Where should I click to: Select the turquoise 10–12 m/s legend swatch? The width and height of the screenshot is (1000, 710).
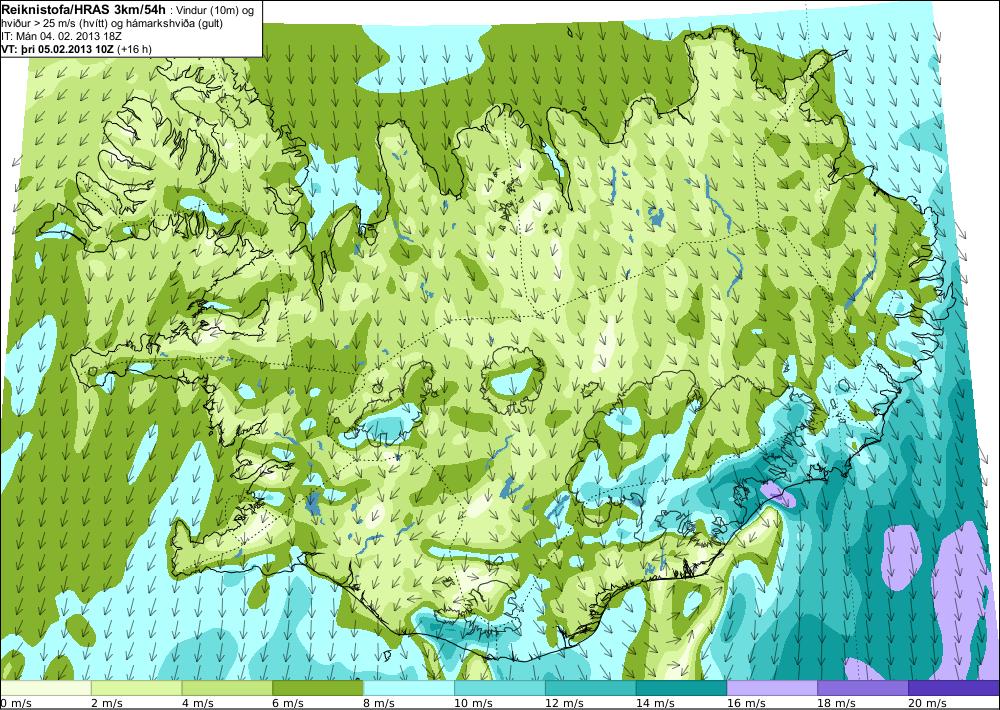(x=499, y=688)
